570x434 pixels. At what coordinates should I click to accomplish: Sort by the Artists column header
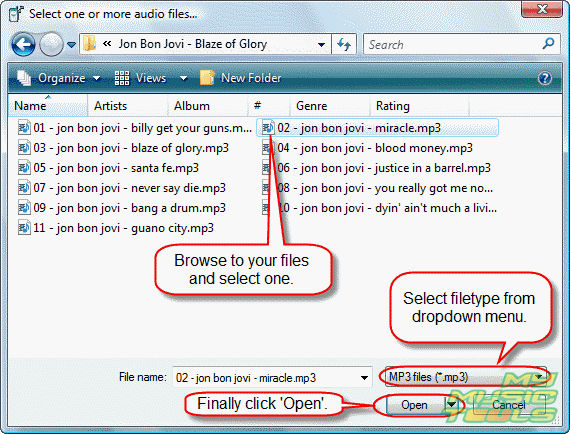pos(128,106)
